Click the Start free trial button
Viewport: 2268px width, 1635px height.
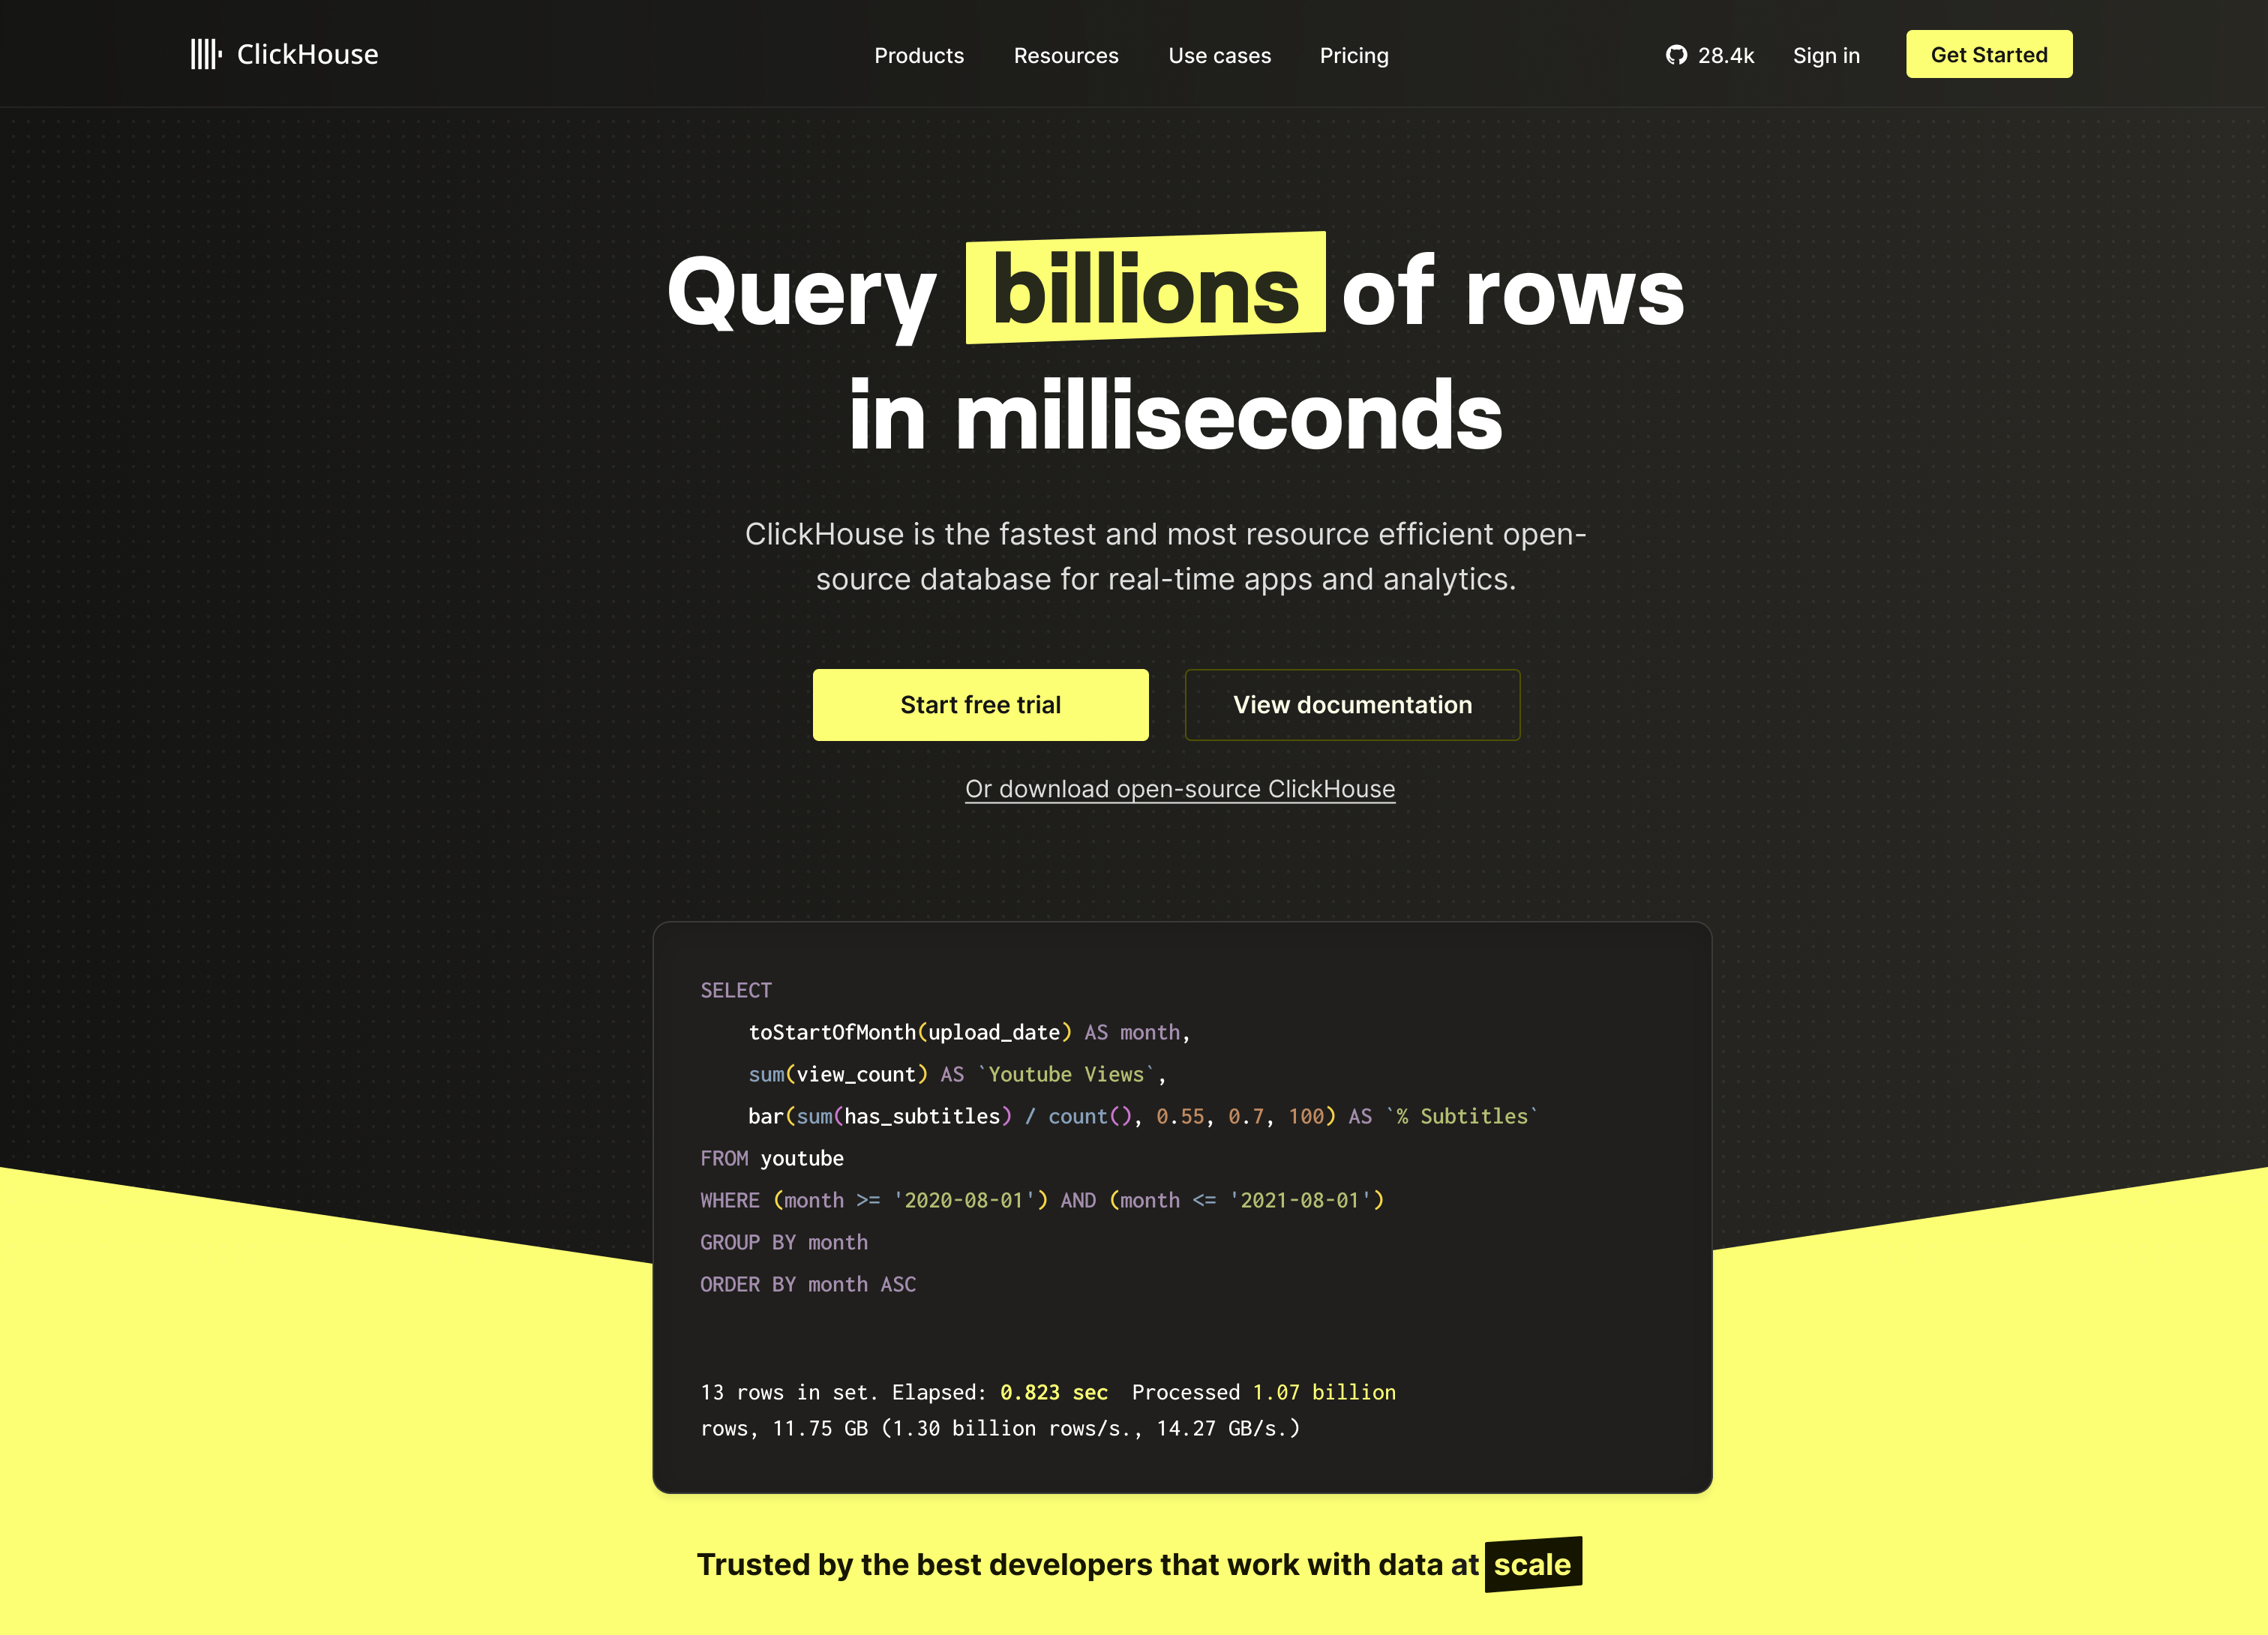point(981,704)
